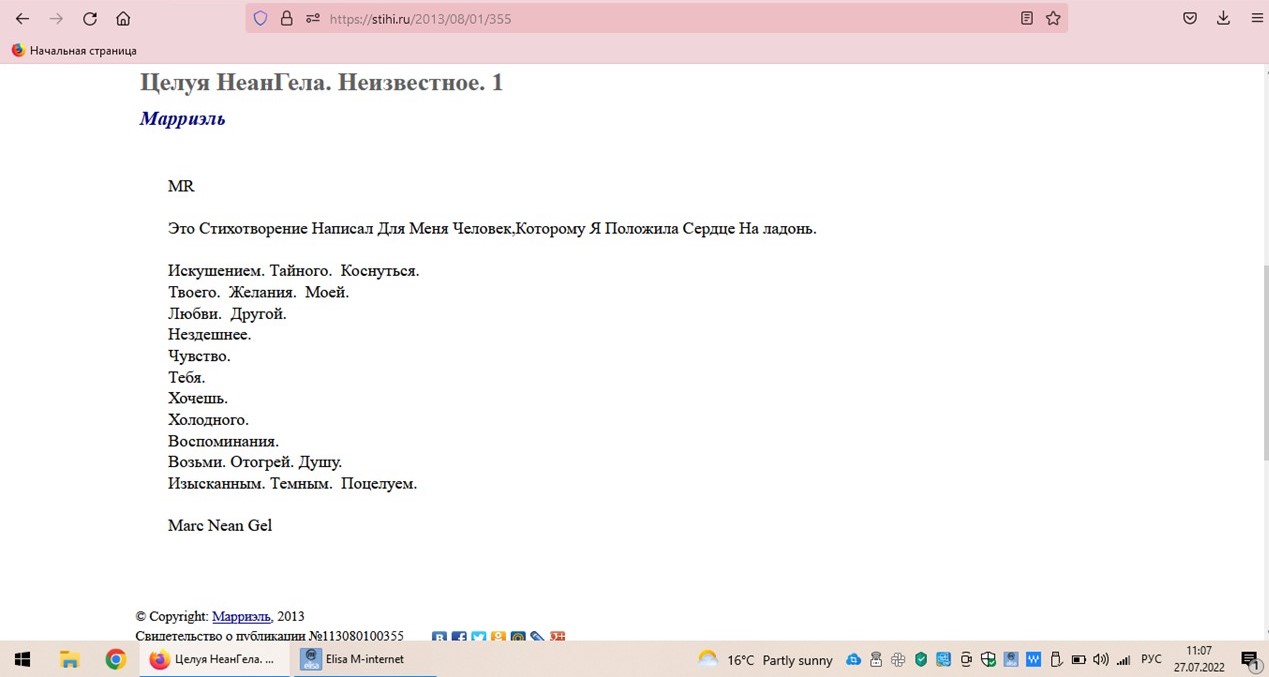This screenshot has width=1269, height=677.
Task: Share the poem on Facebook
Action: [459, 636]
